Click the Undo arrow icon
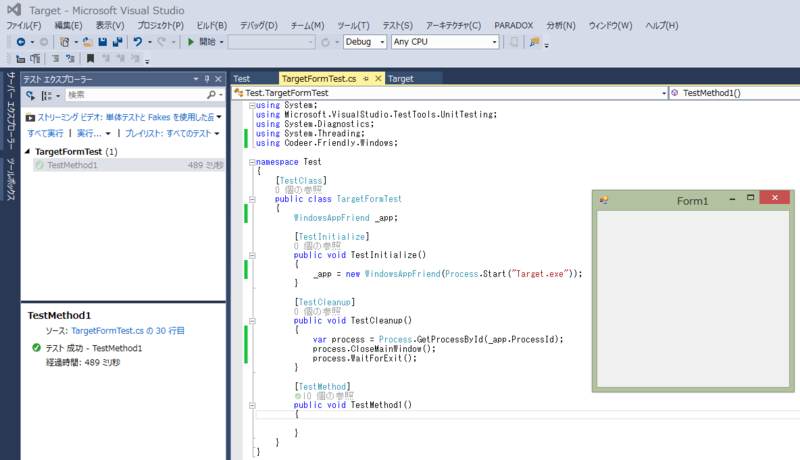 (138, 42)
